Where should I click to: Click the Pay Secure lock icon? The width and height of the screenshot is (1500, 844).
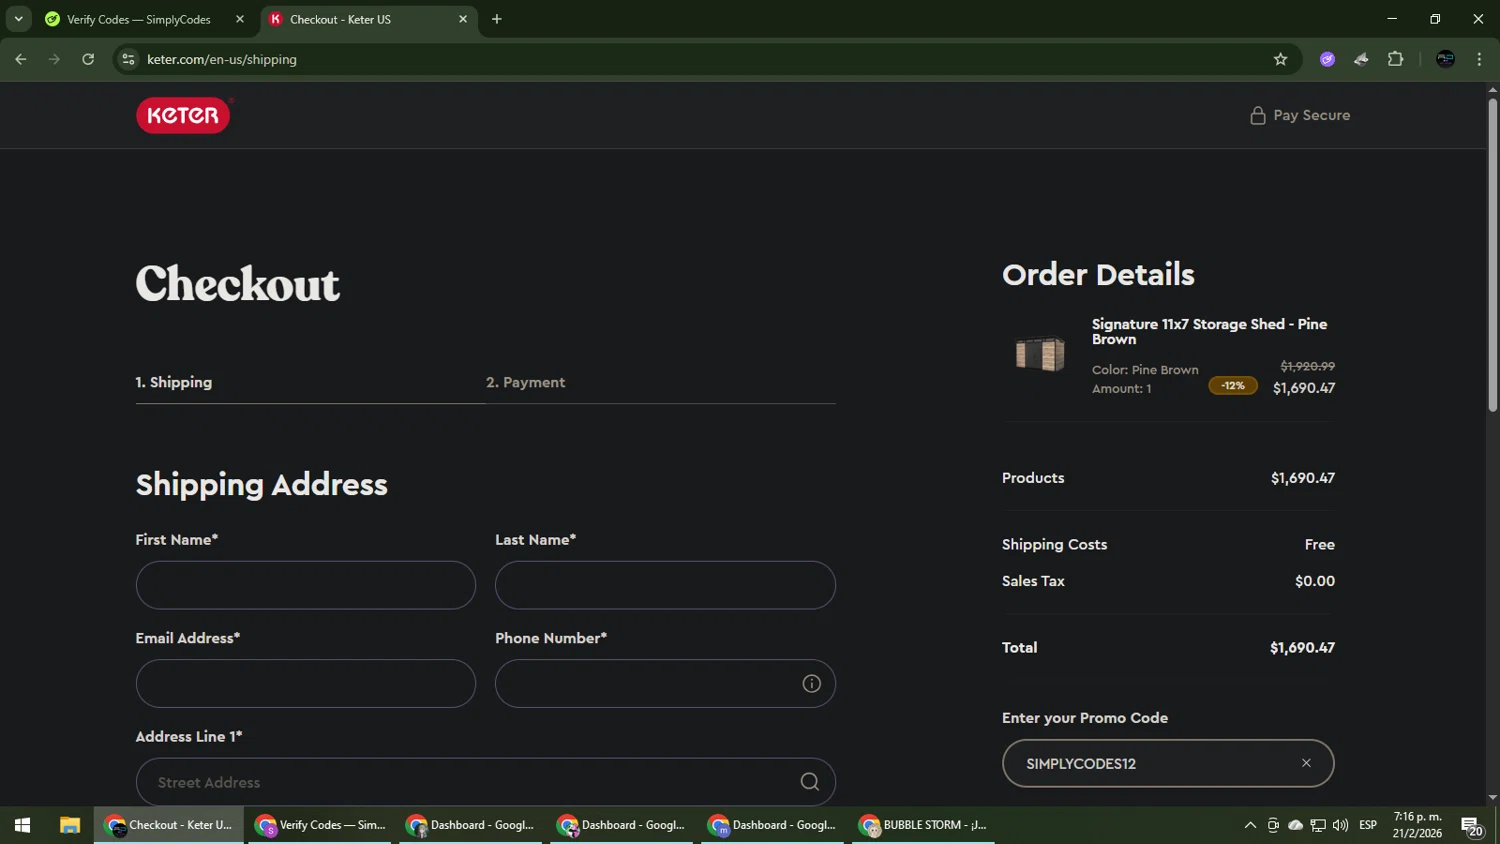(x=1258, y=115)
